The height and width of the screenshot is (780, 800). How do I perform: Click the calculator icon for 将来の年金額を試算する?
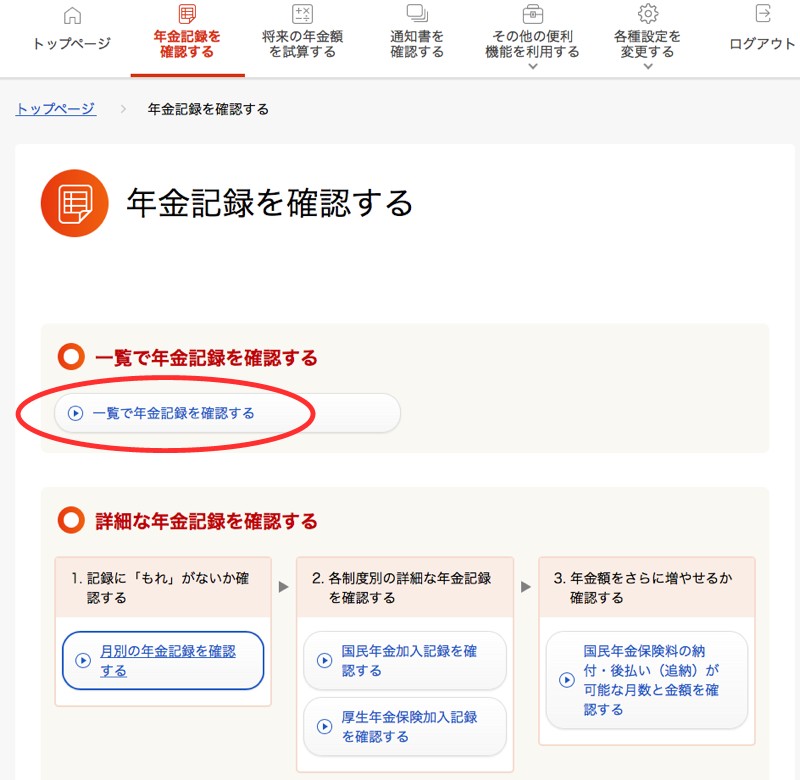click(x=302, y=14)
